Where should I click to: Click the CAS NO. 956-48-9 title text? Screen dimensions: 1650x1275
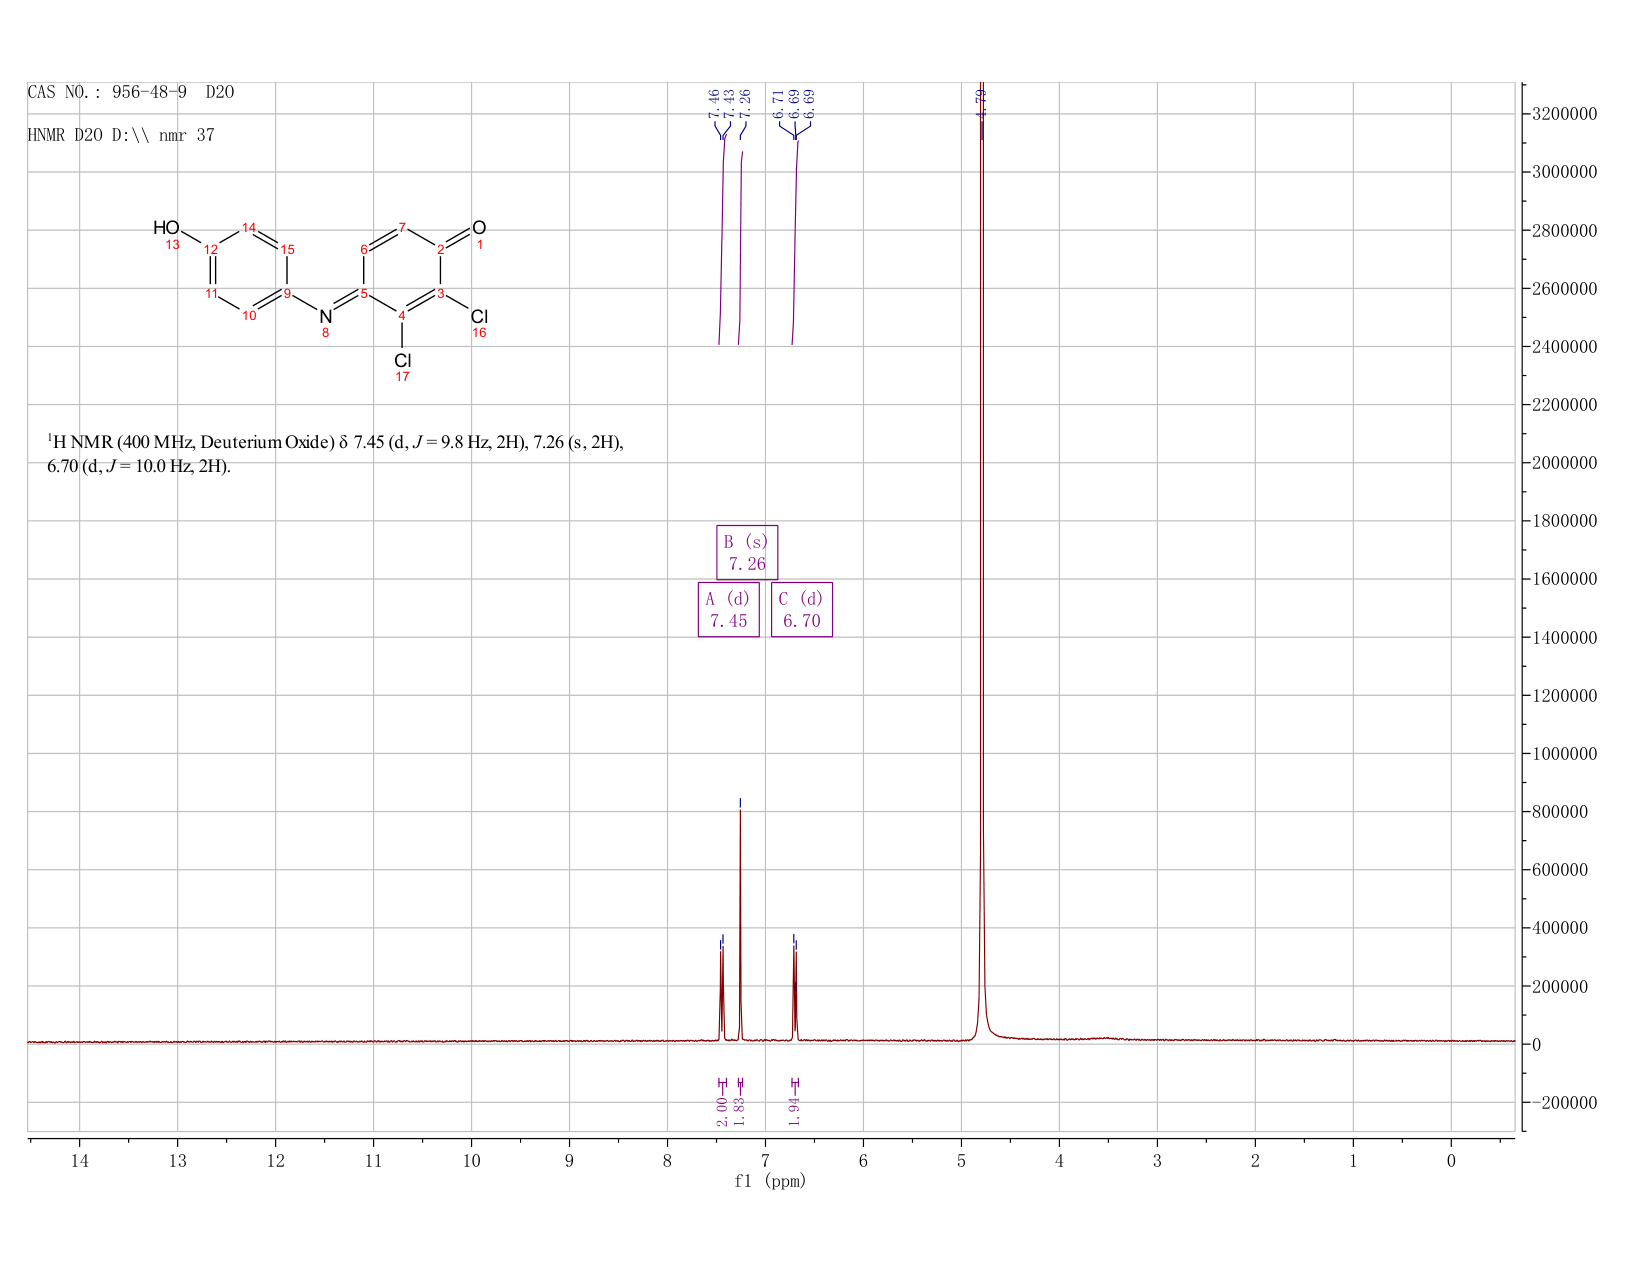pyautogui.click(x=131, y=92)
